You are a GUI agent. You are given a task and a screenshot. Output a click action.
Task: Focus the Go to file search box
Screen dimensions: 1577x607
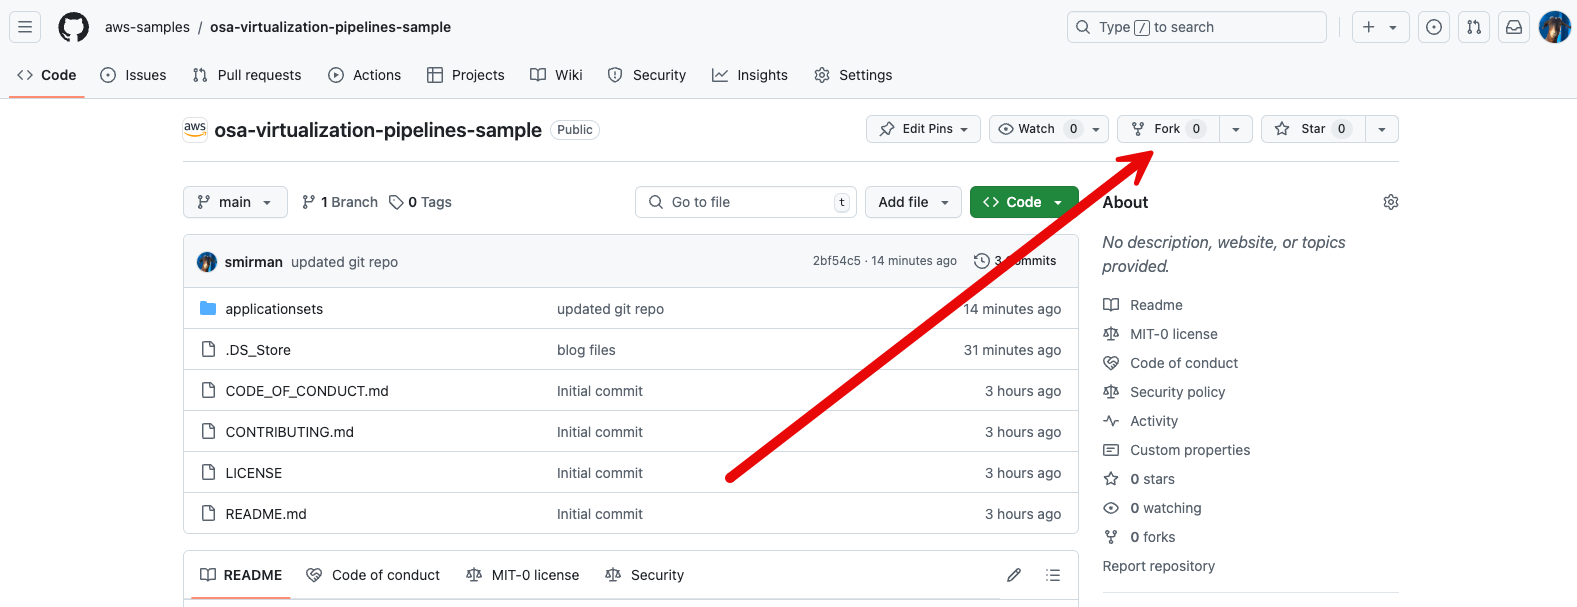click(746, 202)
